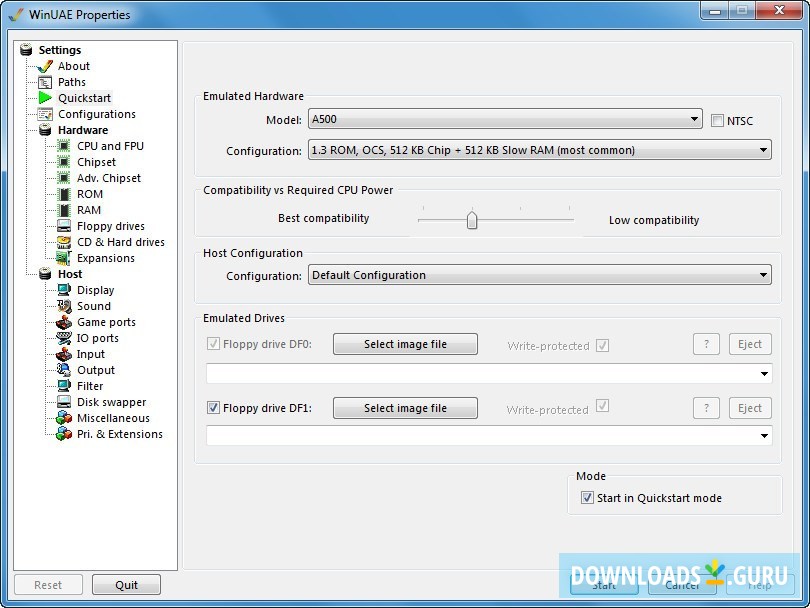Click the Pri. & Extensions cubes icon

coord(64,434)
